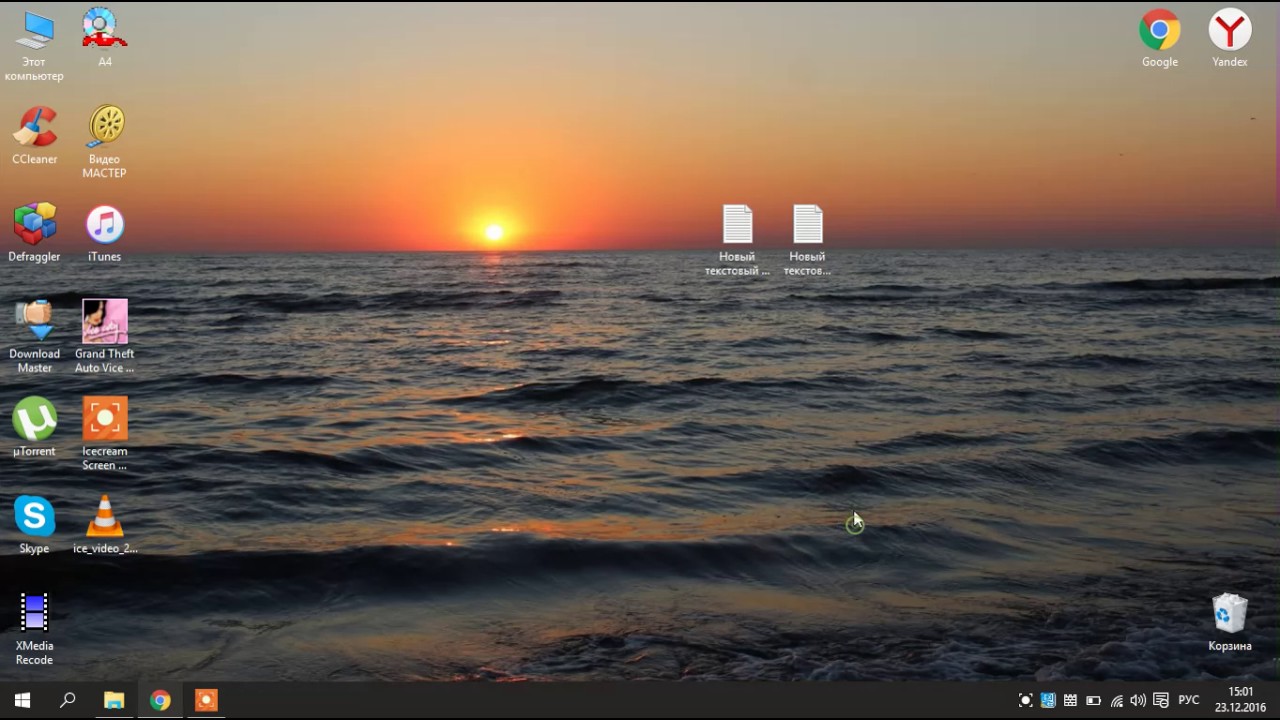The width and height of the screenshot is (1280, 720).
Task: Select the first Новый текстовый document file
Action: [x=738, y=240]
